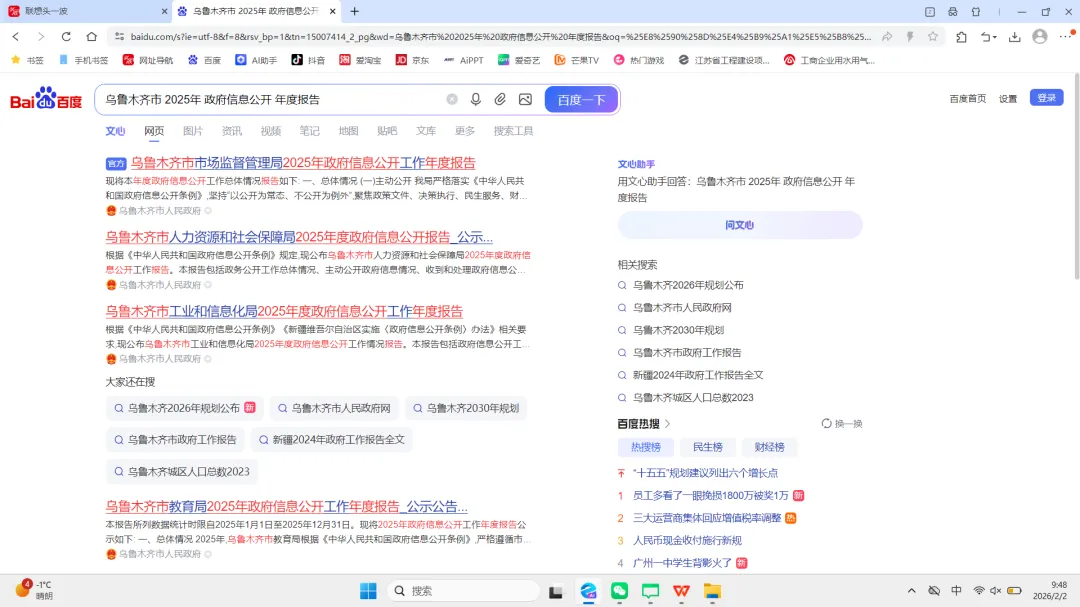
Task: Switch to 联想头一波 browser tab
Action: tap(85, 11)
